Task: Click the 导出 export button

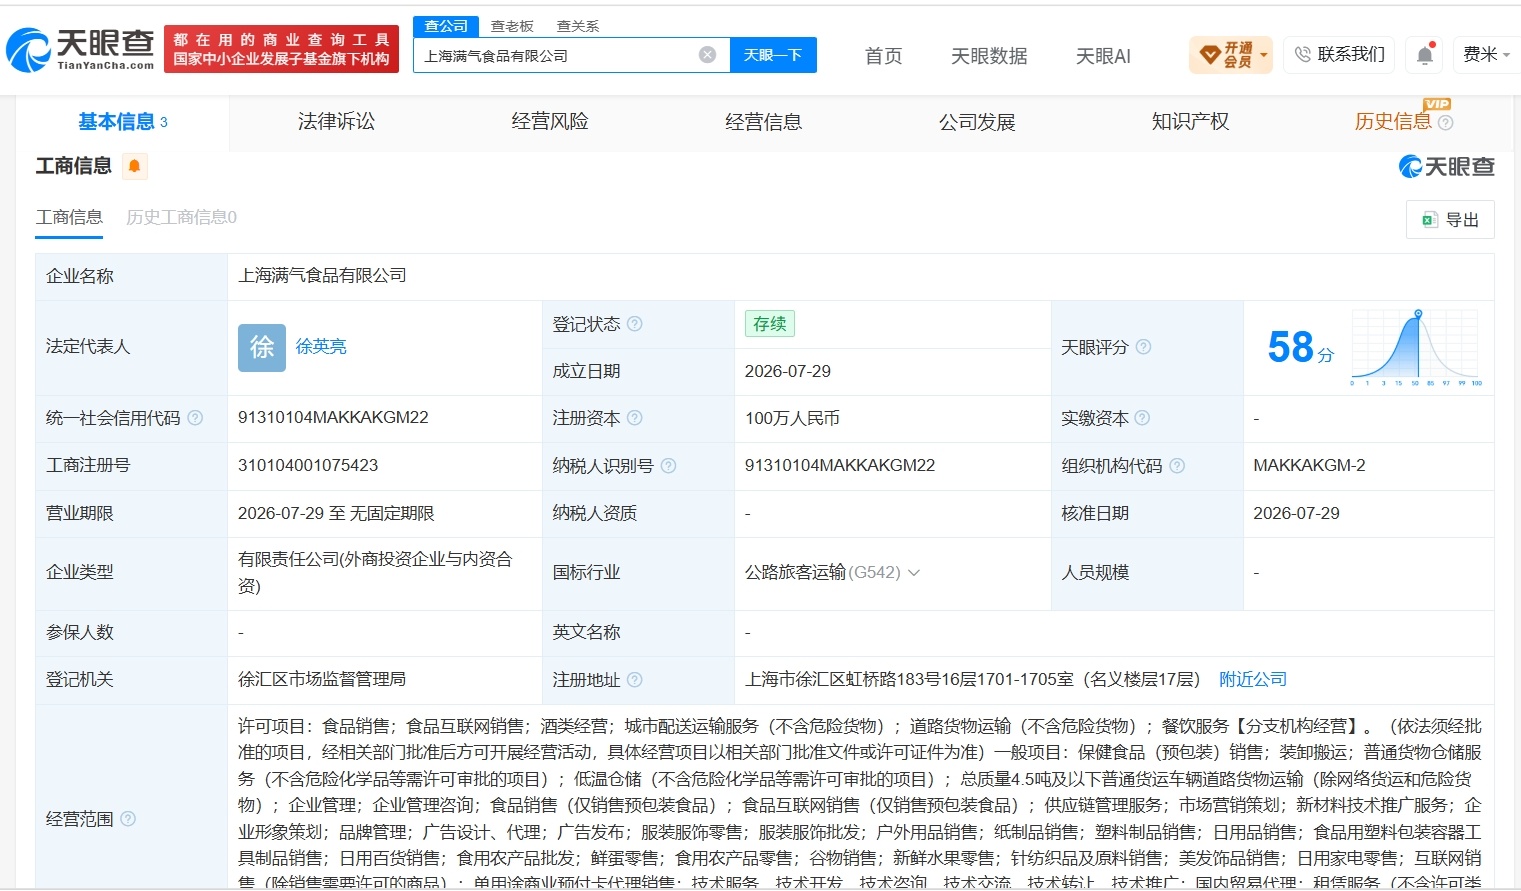Action: [x=1450, y=220]
